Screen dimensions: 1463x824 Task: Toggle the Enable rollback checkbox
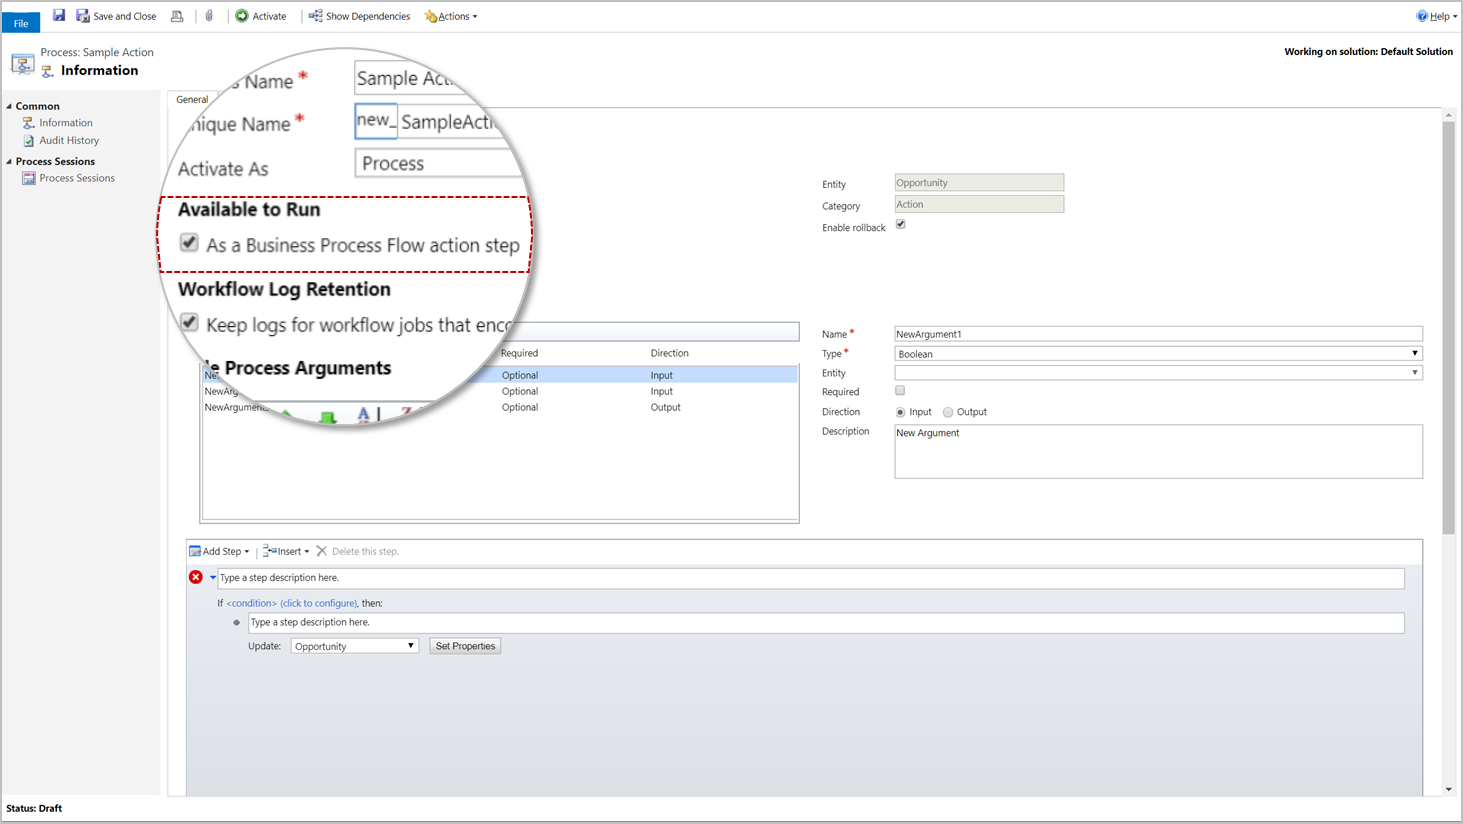click(899, 225)
